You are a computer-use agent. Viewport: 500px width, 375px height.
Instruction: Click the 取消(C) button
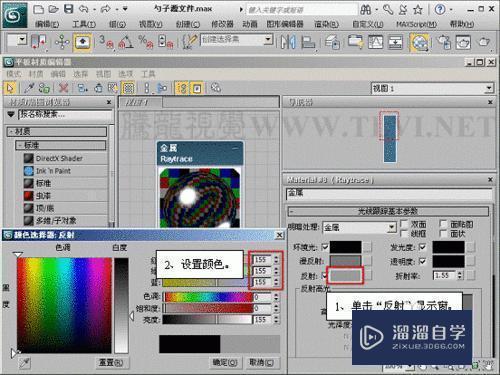(261, 362)
